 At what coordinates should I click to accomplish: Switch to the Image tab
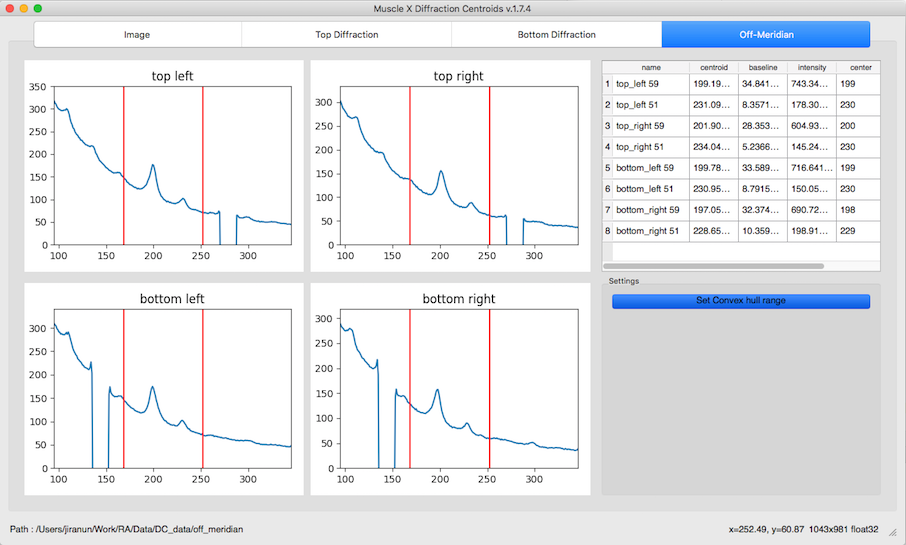[138, 35]
